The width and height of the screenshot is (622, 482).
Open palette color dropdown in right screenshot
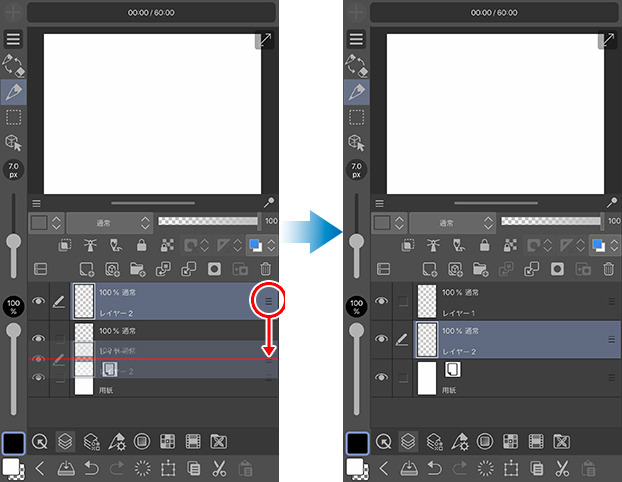(389, 223)
